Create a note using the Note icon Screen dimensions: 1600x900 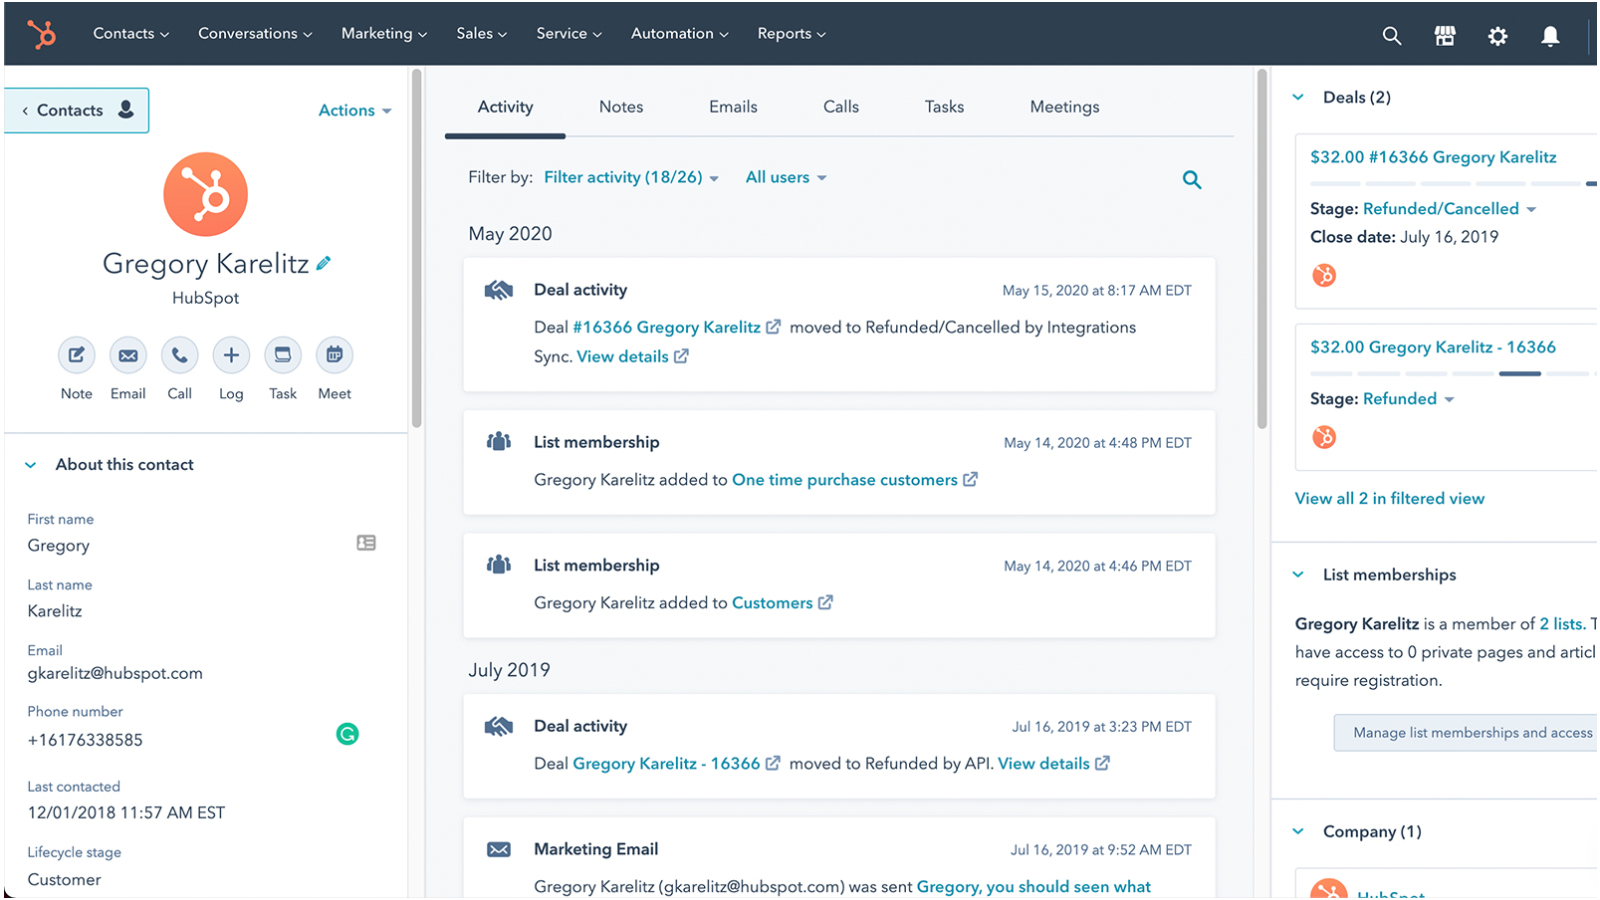tap(75, 355)
